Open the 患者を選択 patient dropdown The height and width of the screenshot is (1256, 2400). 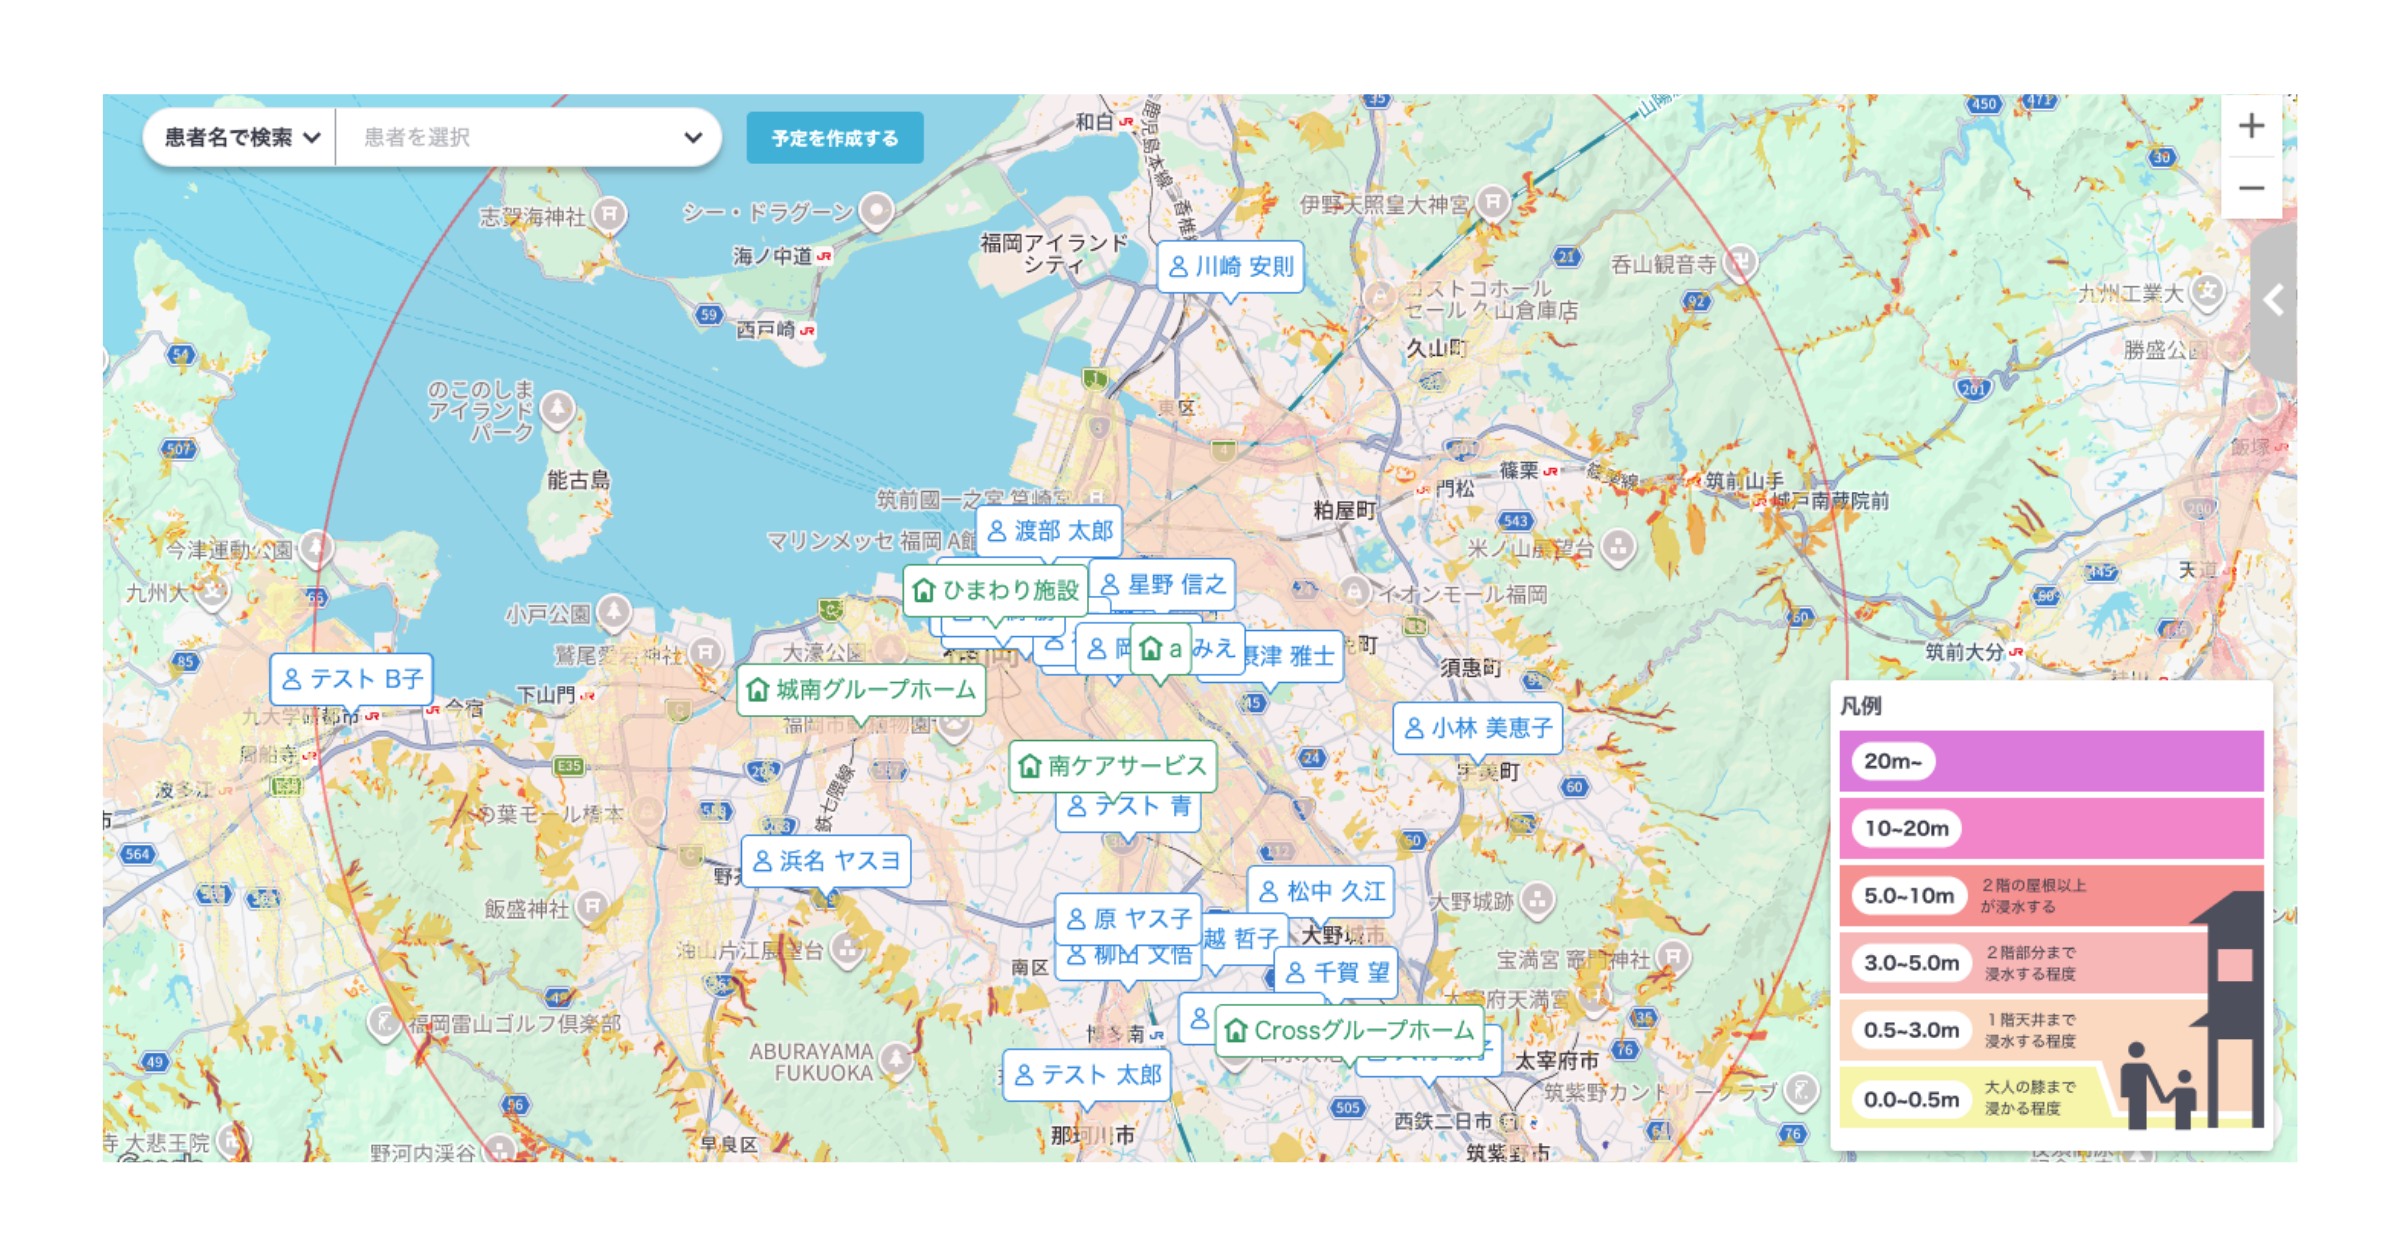click(x=530, y=137)
